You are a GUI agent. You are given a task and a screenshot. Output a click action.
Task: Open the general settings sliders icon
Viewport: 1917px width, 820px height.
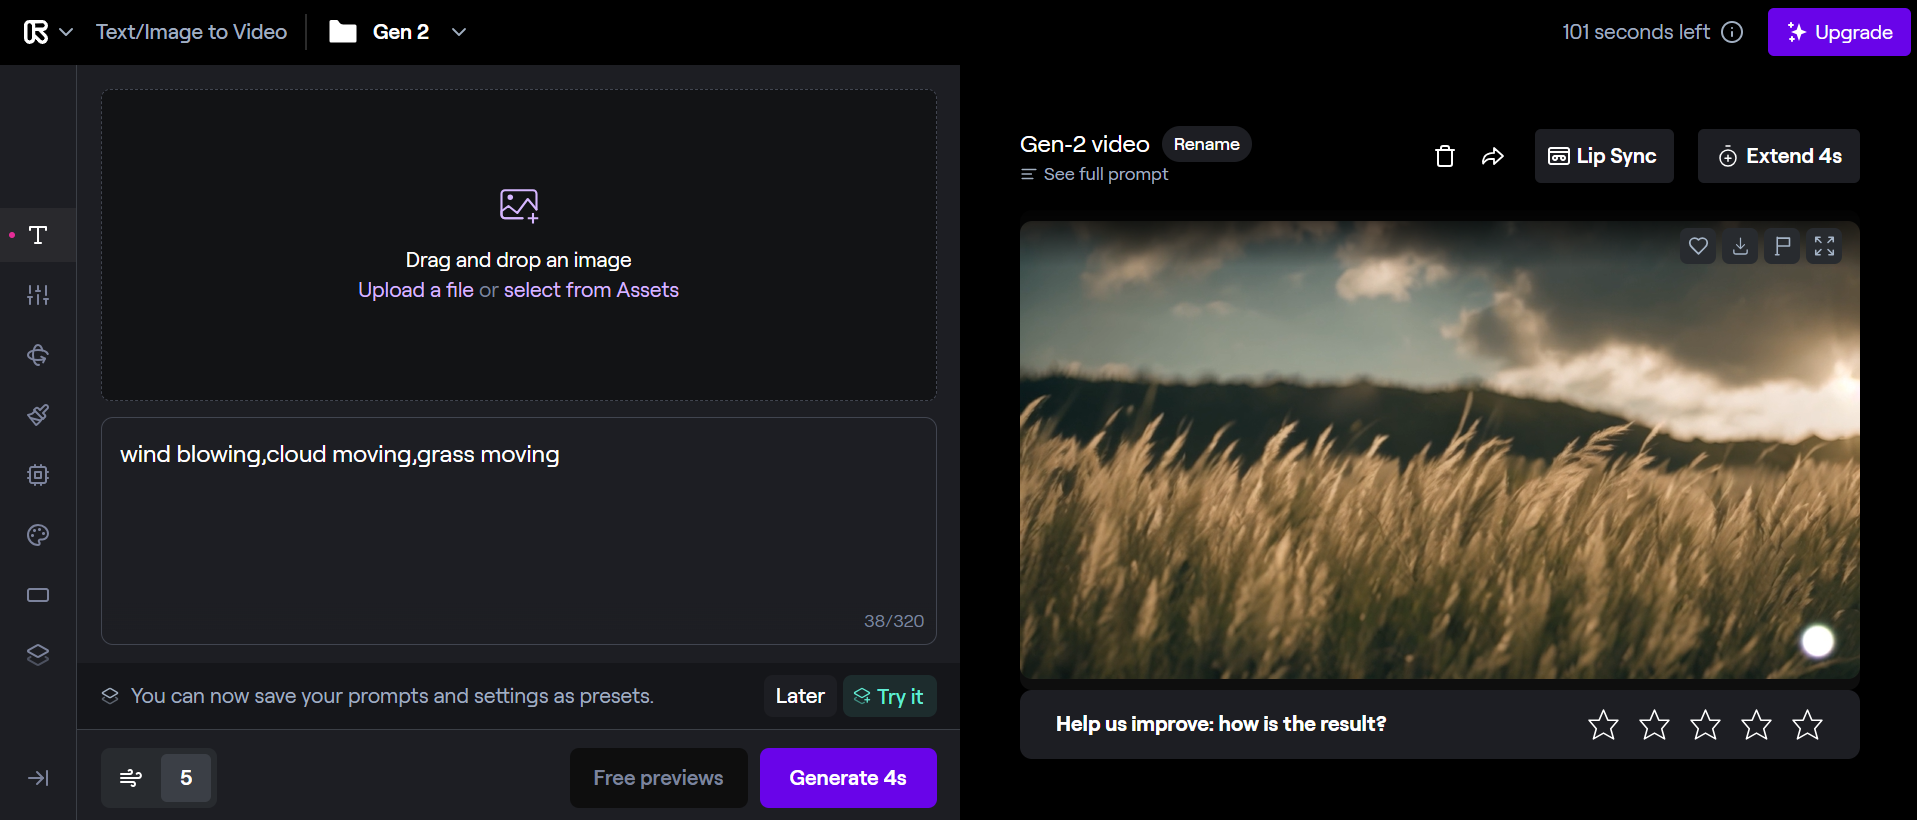[38, 295]
